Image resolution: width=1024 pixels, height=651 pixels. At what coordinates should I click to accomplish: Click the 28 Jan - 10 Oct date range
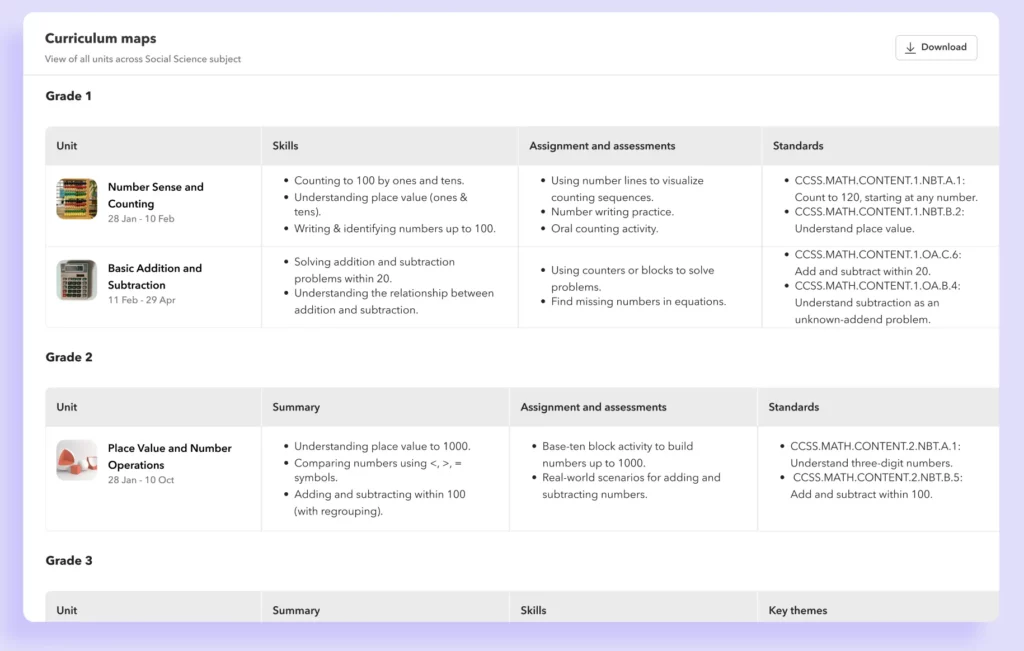coord(141,480)
